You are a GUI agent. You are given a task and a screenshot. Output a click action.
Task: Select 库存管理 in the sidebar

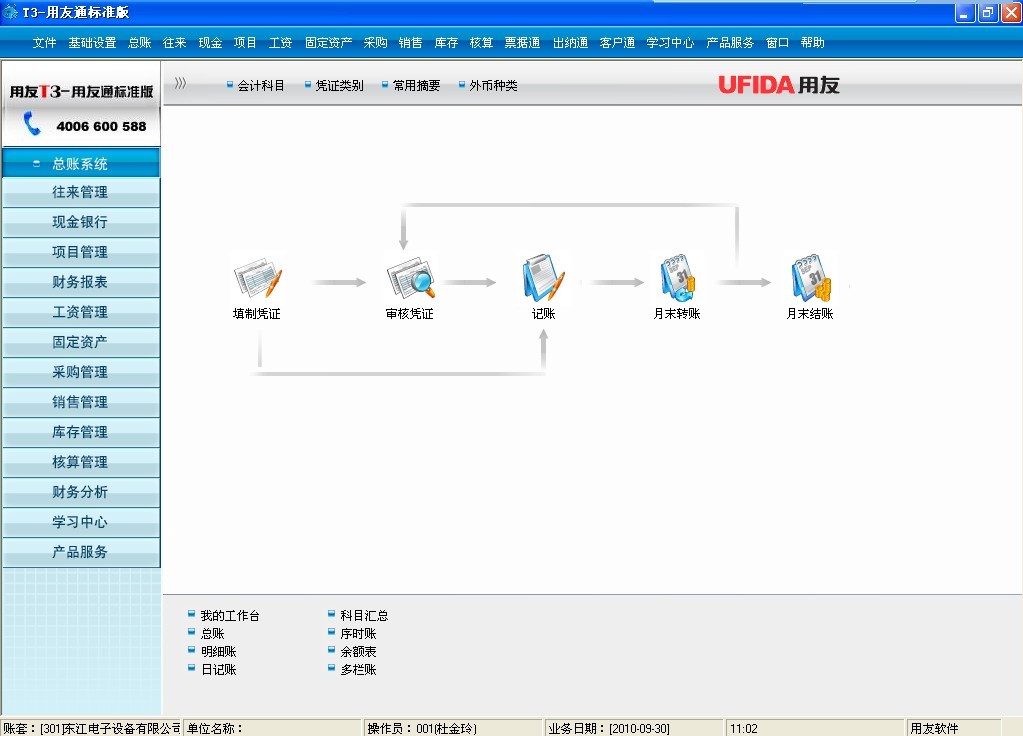(x=81, y=433)
